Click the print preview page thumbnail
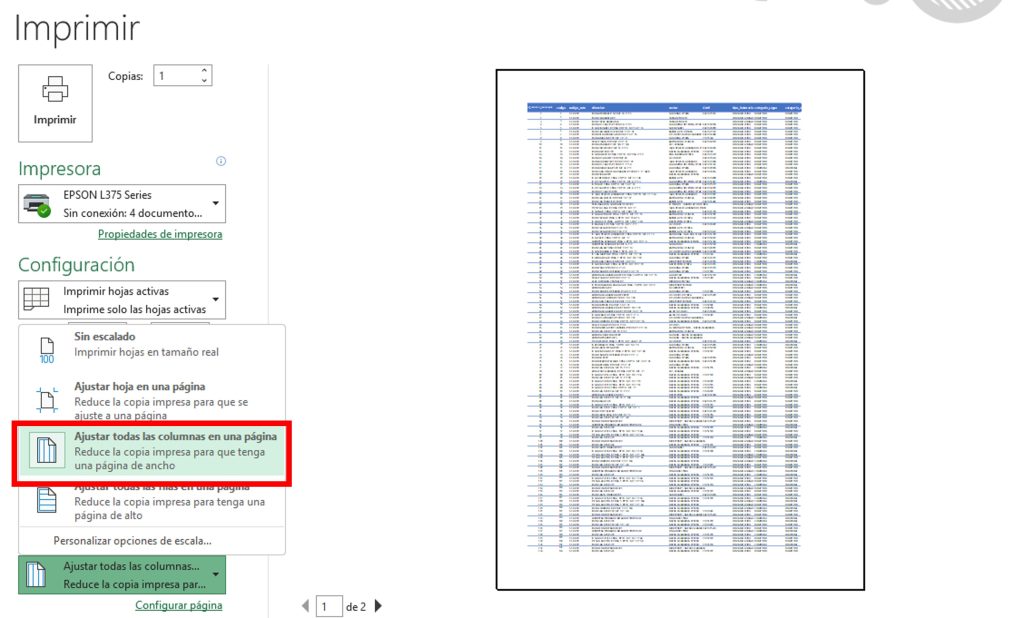1024x618 pixels. click(x=679, y=330)
